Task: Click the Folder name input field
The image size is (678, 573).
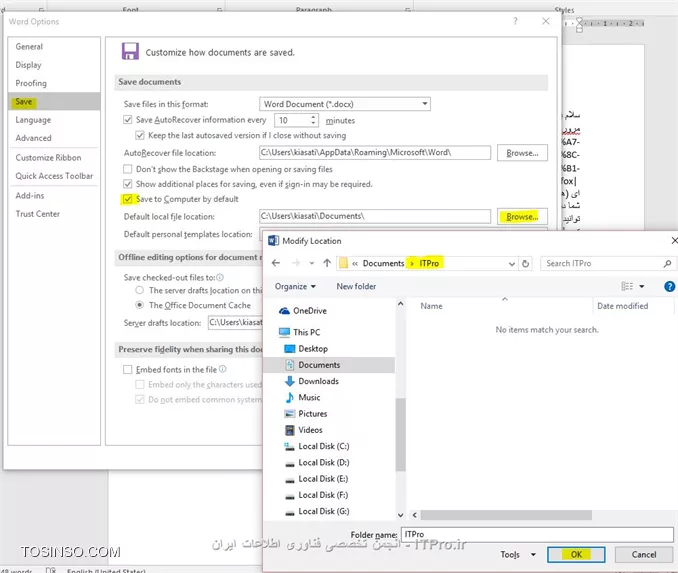Action: (x=537, y=535)
